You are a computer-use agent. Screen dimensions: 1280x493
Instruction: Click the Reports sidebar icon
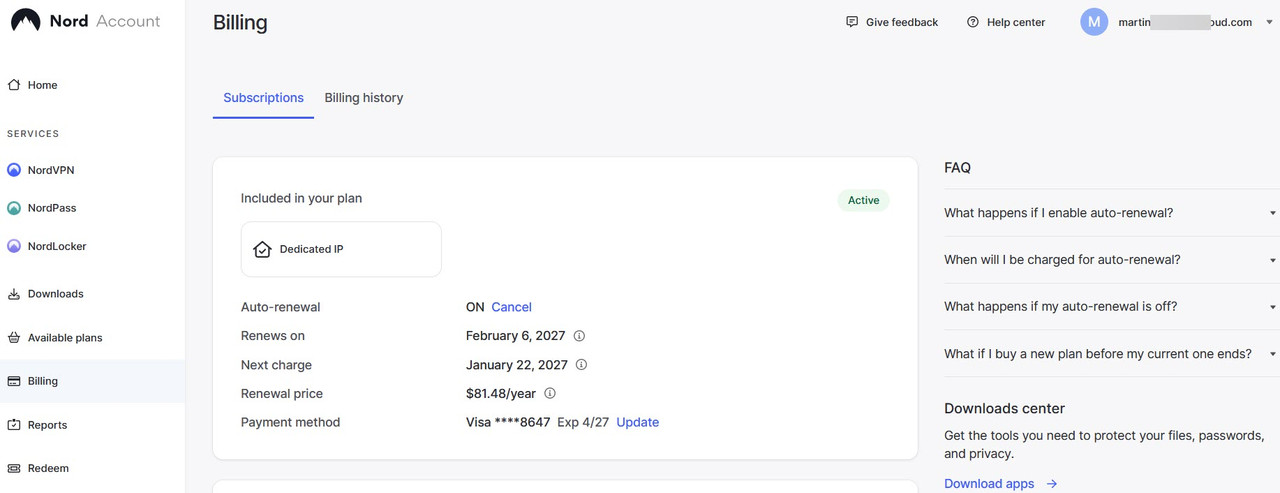pos(14,425)
